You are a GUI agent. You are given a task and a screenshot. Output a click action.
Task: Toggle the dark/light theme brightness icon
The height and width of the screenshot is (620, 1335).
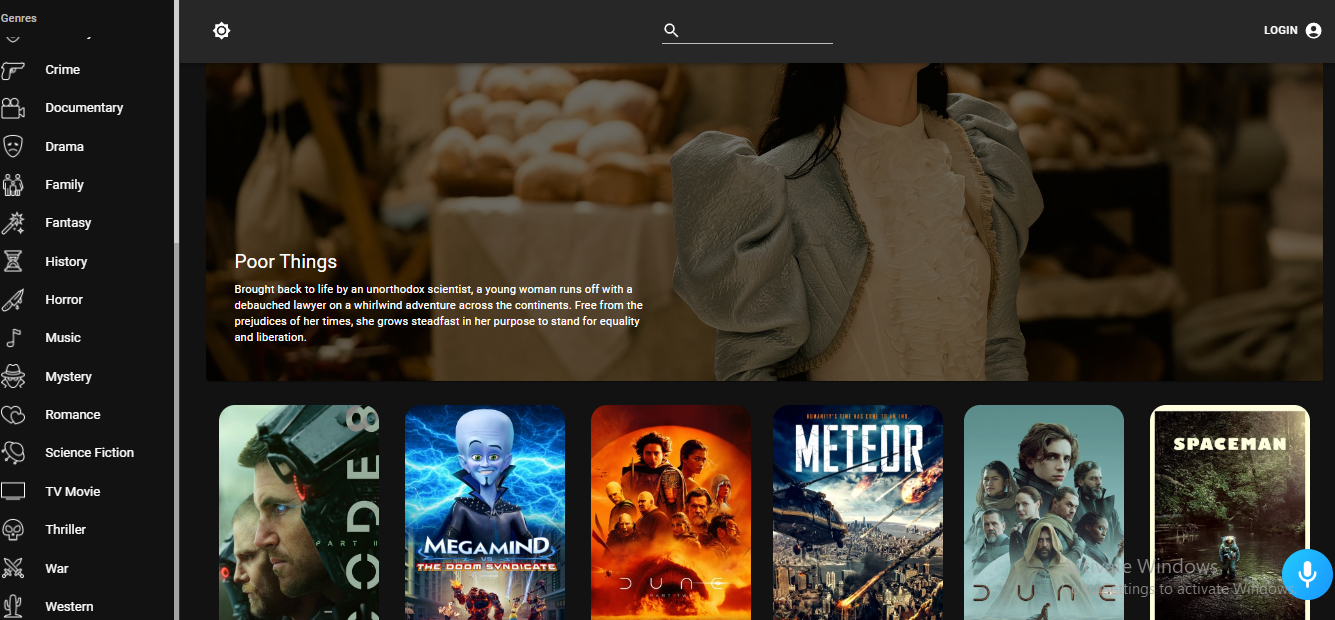pos(222,31)
